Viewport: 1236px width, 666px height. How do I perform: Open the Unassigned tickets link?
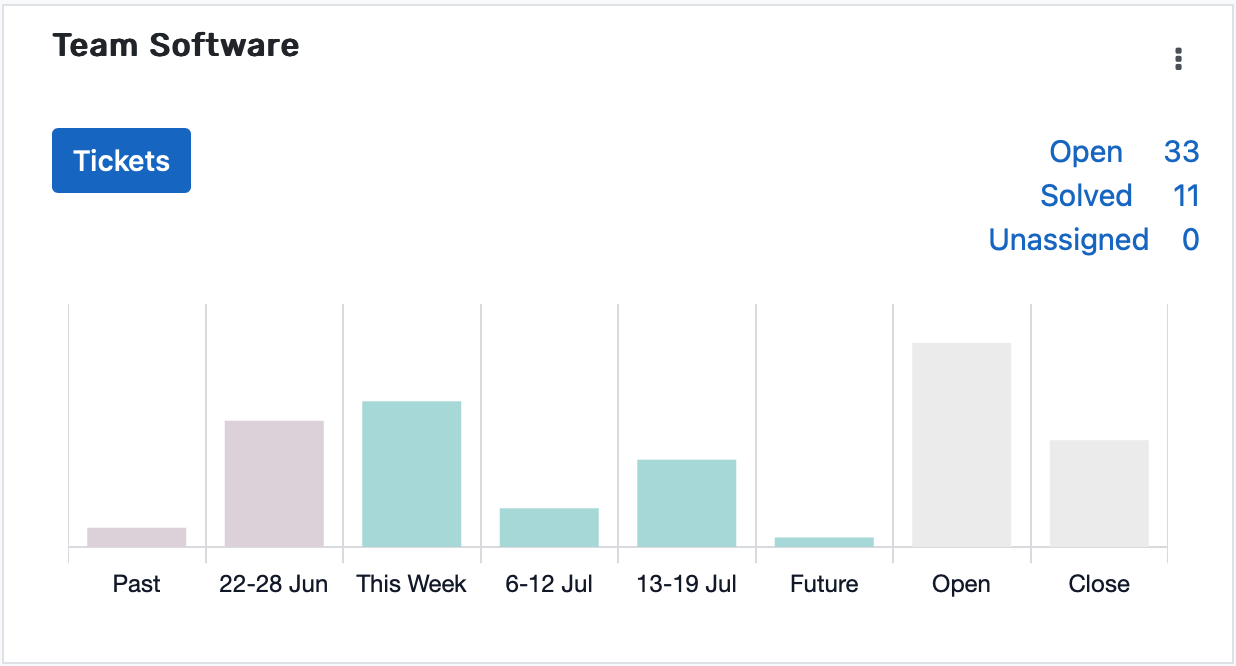coord(1068,240)
